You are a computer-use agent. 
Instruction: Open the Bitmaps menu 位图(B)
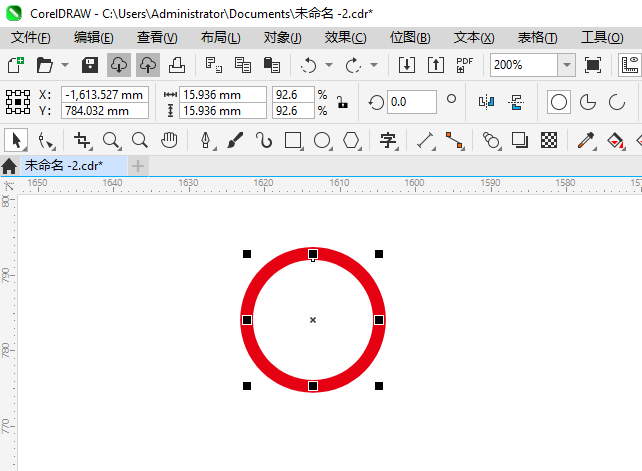tap(410, 38)
